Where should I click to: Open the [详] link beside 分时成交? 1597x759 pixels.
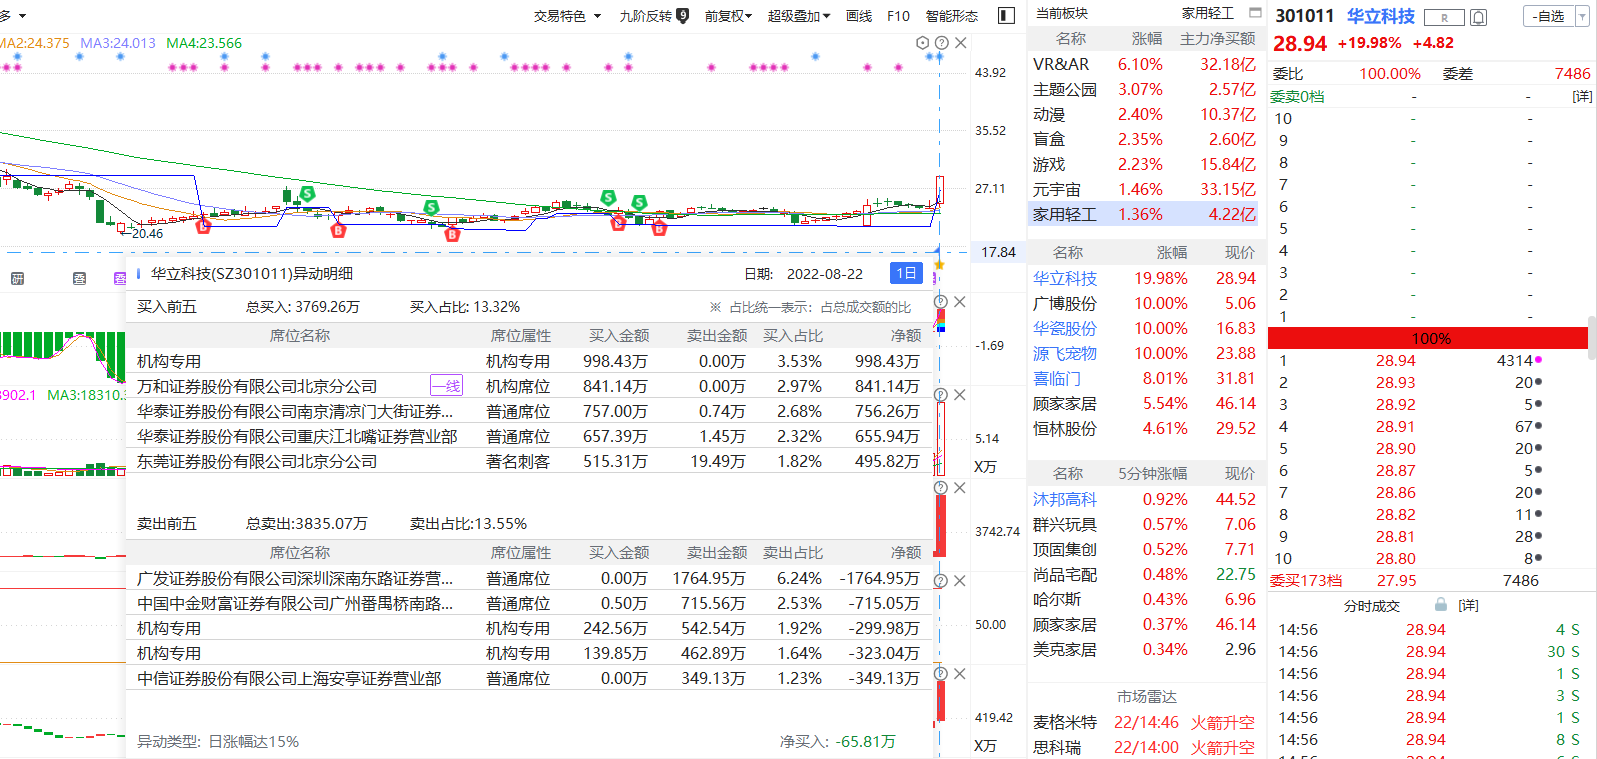(x=1468, y=606)
